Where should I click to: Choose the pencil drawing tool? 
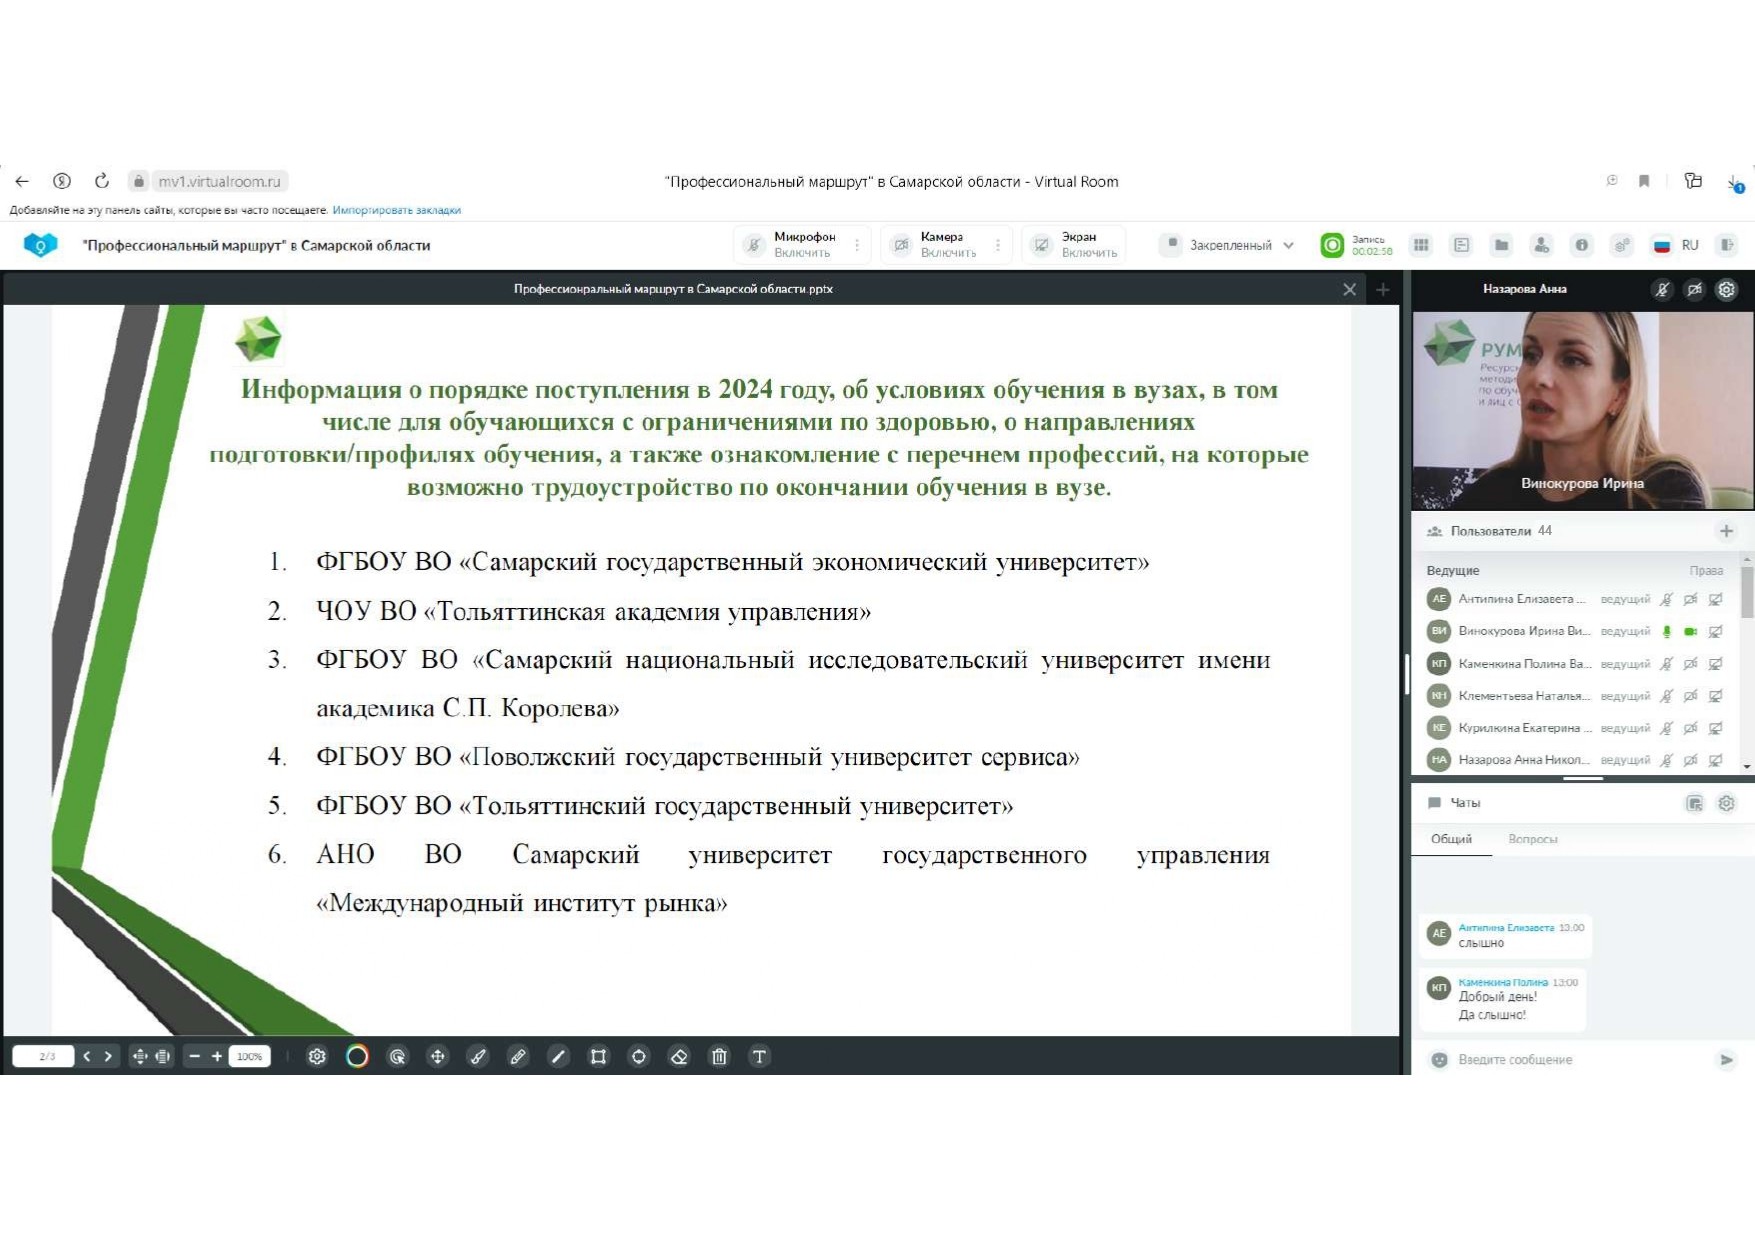(x=518, y=1056)
